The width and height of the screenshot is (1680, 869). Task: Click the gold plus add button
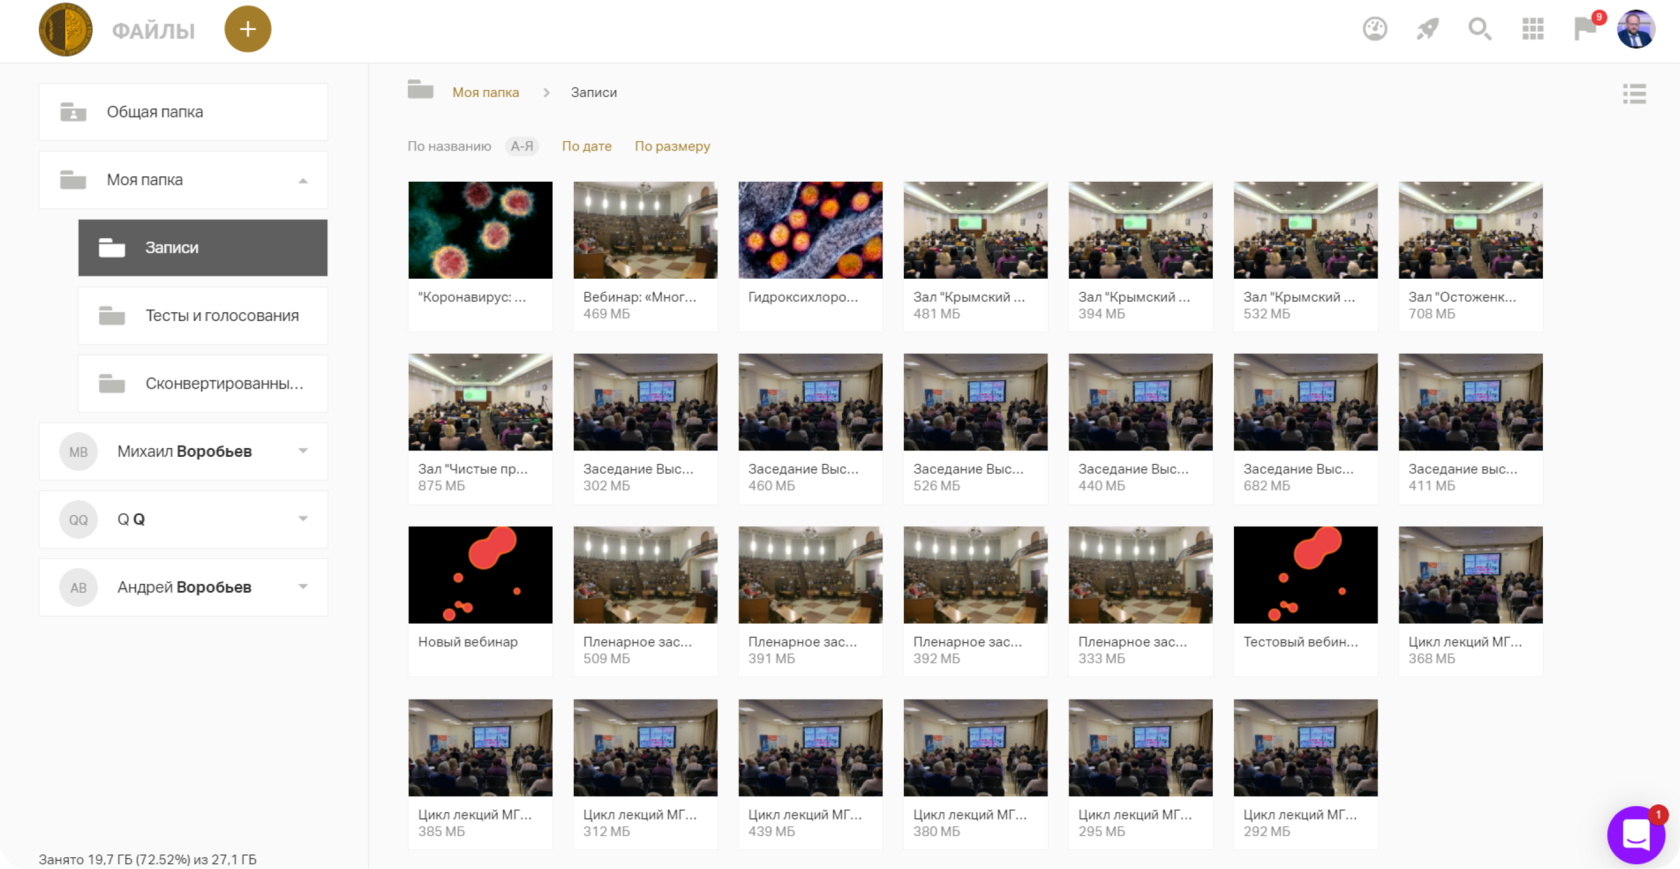(x=247, y=29)
